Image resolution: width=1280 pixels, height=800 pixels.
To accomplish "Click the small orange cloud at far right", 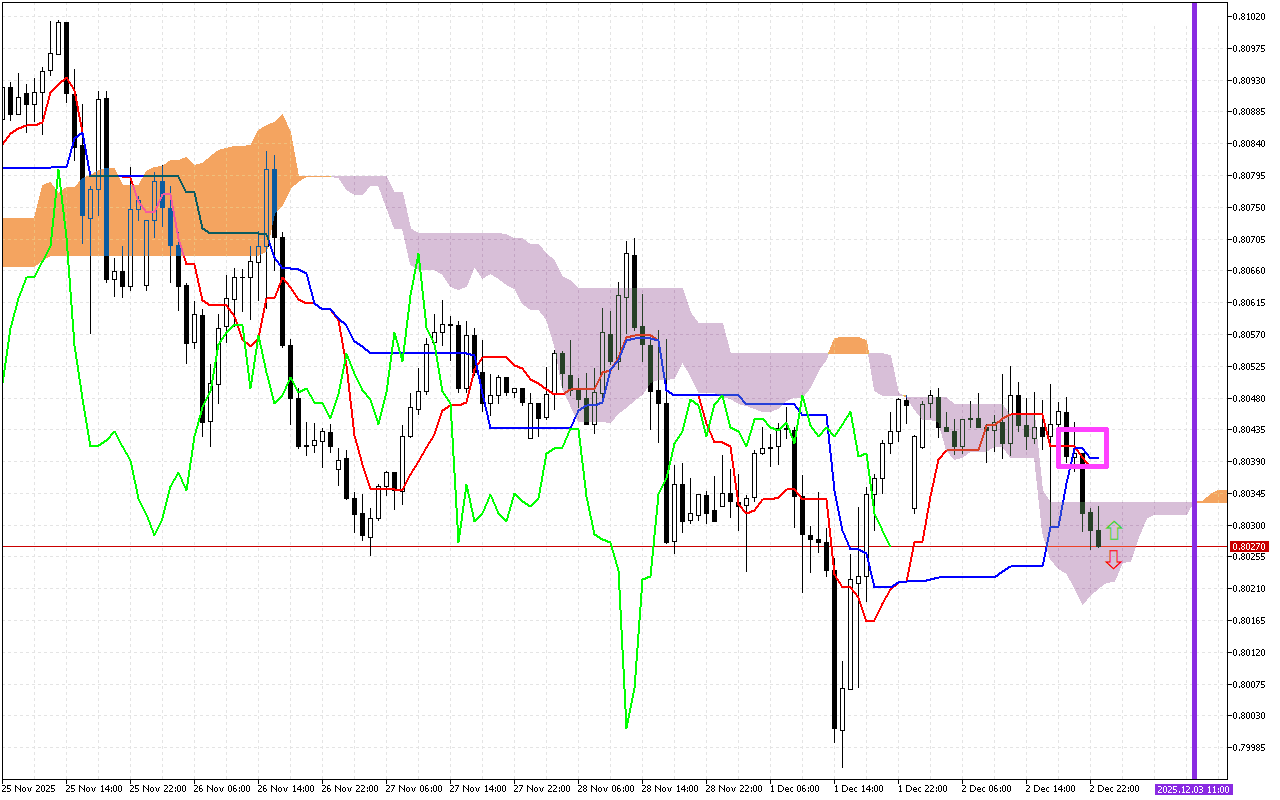I will tap(1217, 497).
